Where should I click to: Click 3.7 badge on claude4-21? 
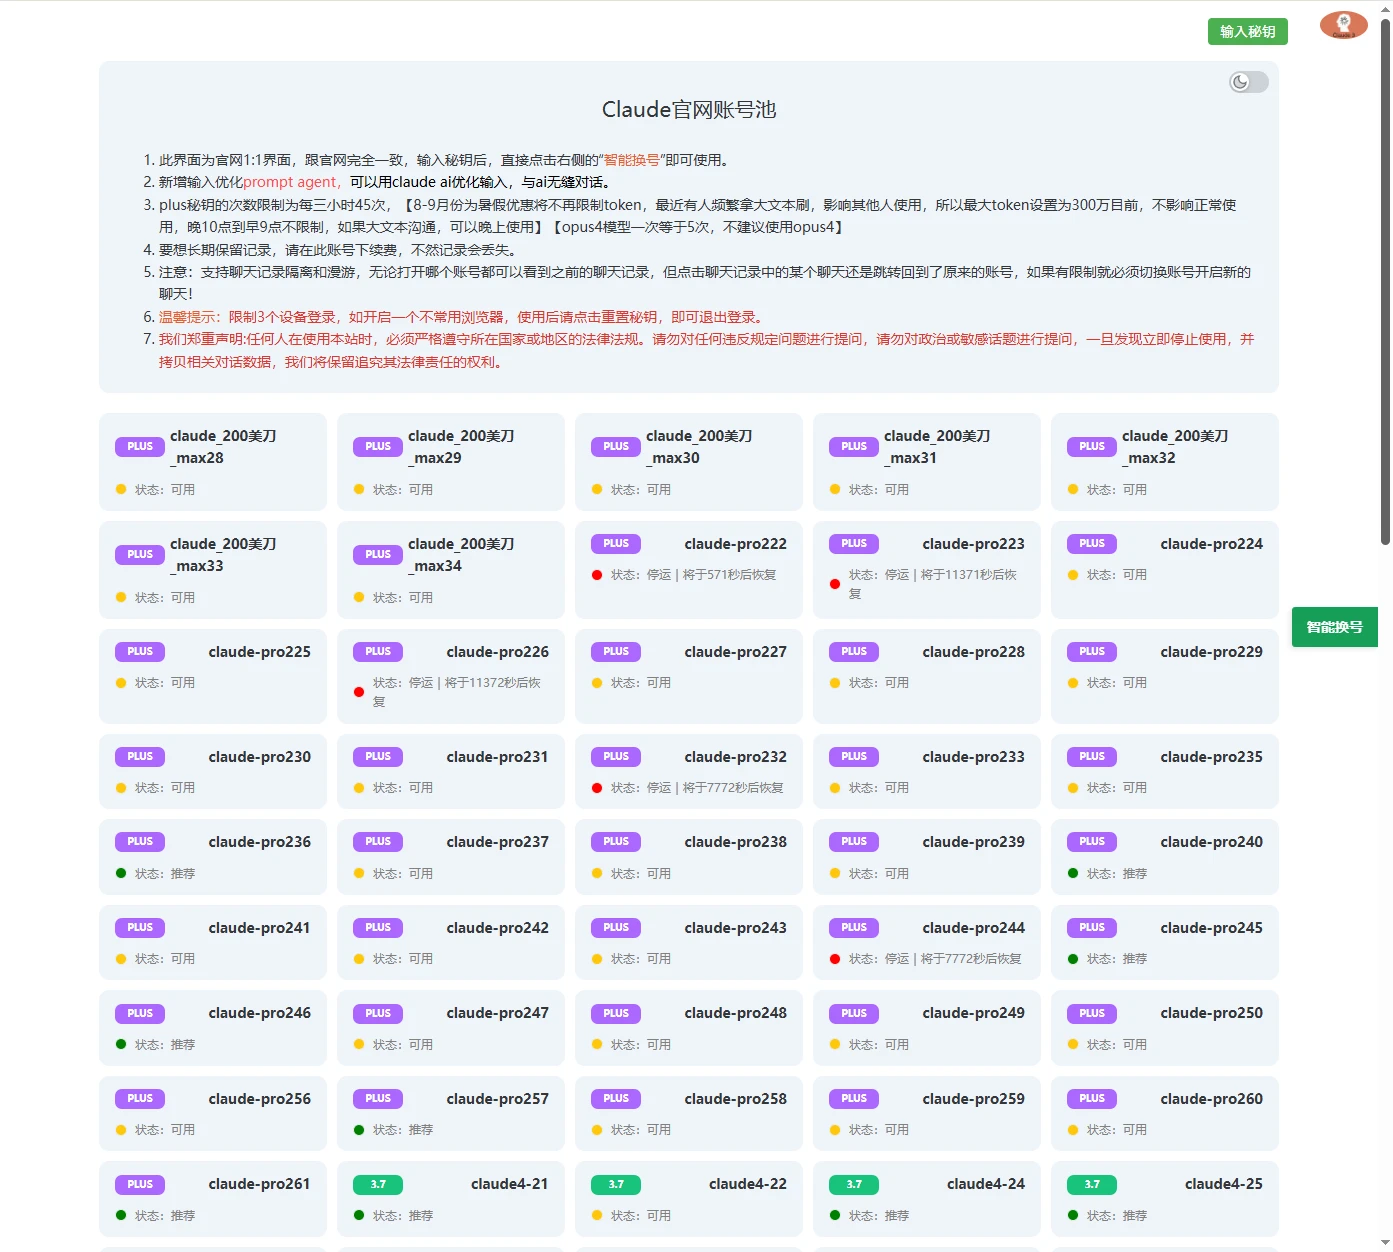378,1184
